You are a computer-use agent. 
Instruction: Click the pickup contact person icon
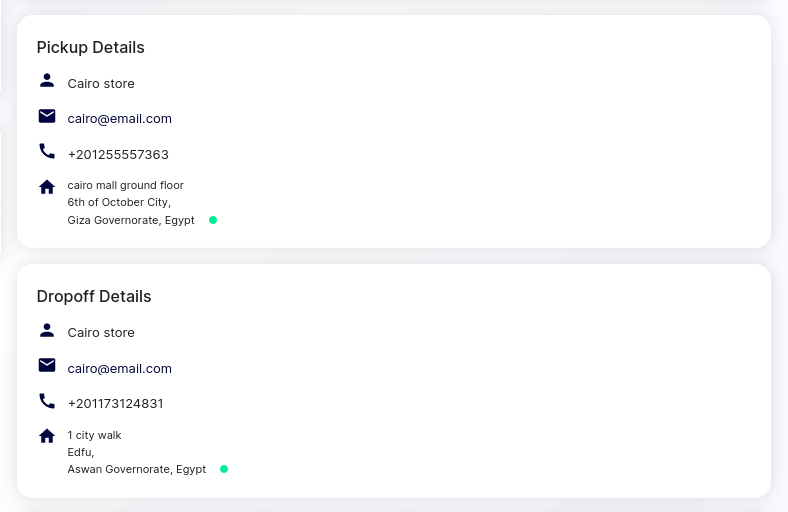[x=47, y=80]
